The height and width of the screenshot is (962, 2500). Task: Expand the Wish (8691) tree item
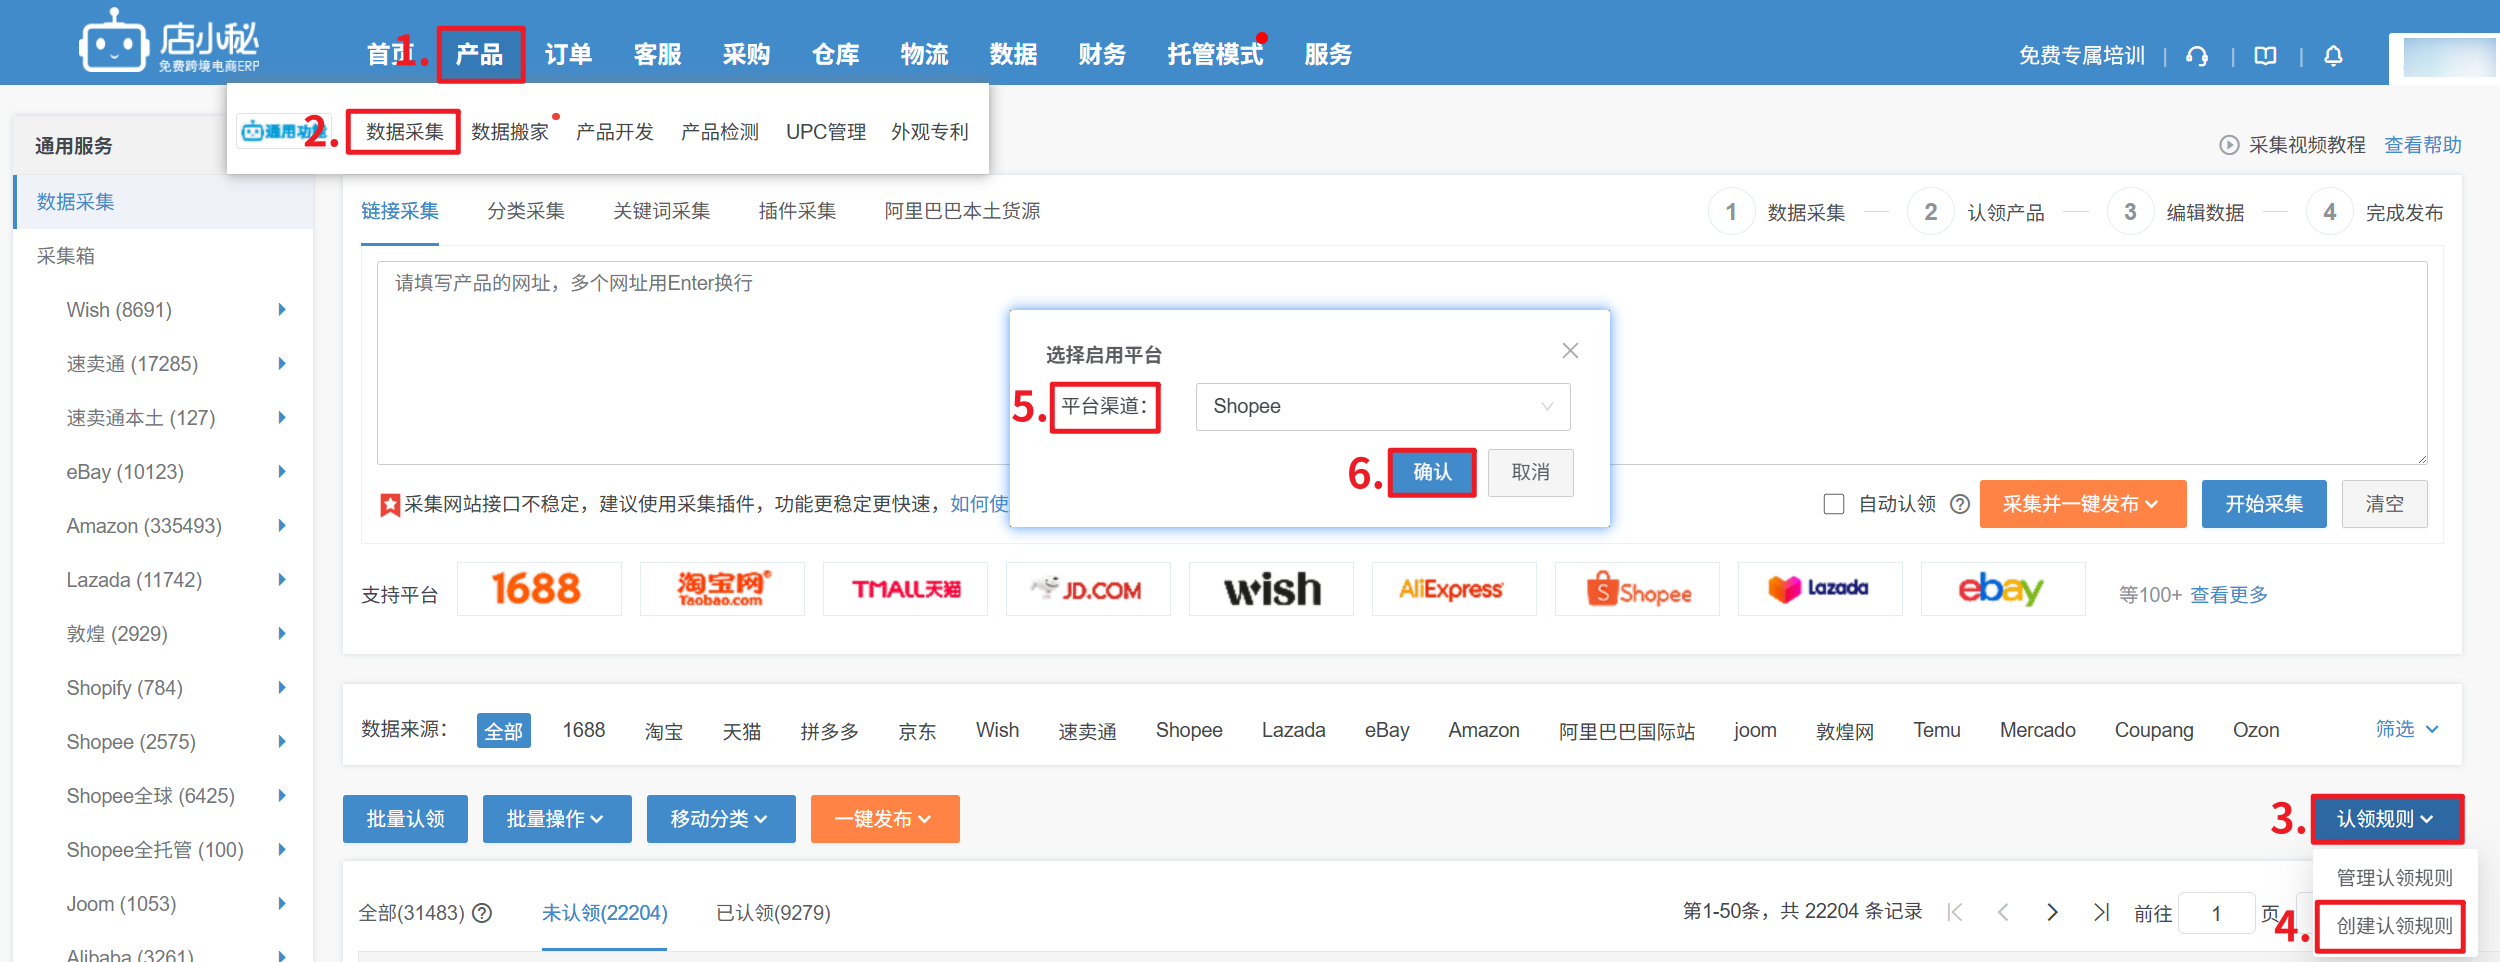[282, 310]
